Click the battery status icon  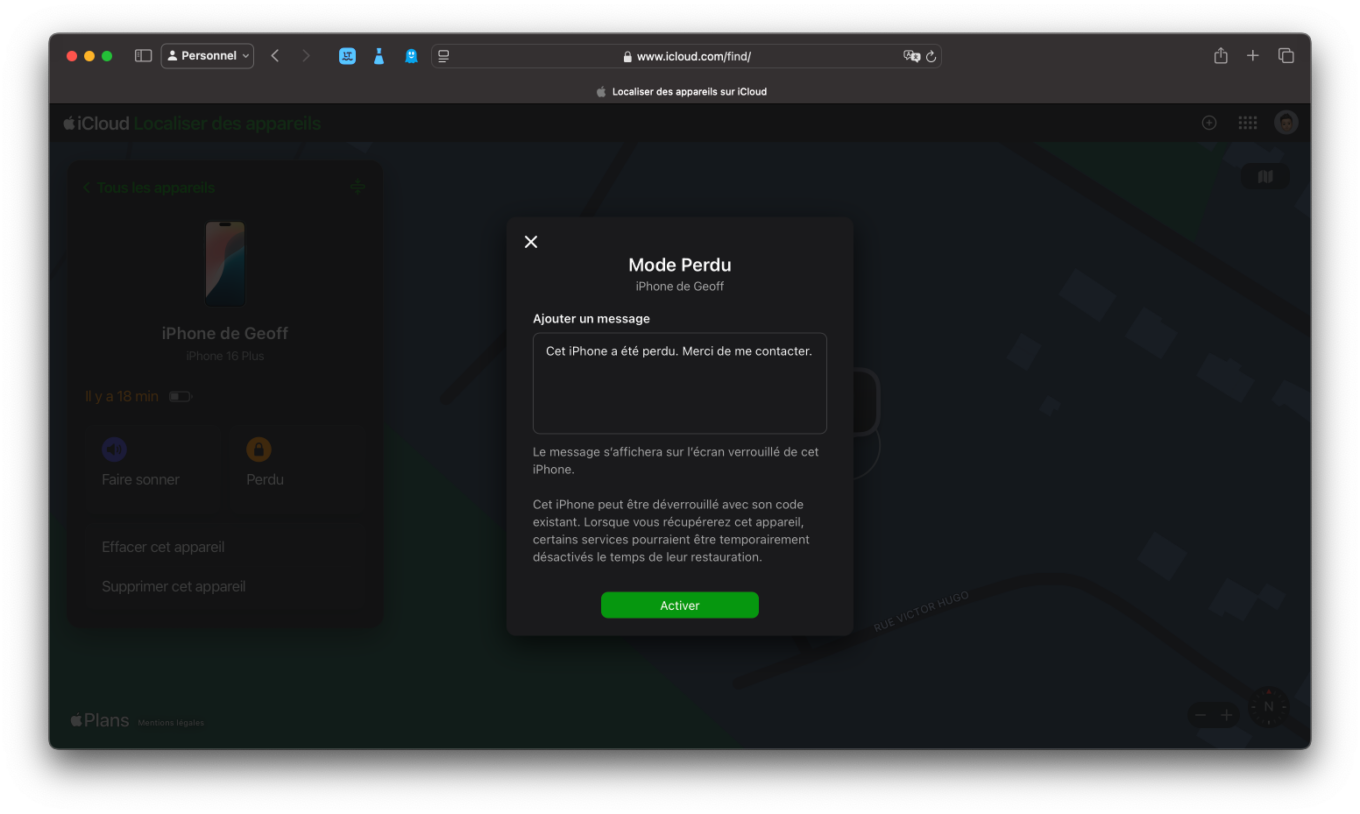pyautogui.click(x=180, y=397)
